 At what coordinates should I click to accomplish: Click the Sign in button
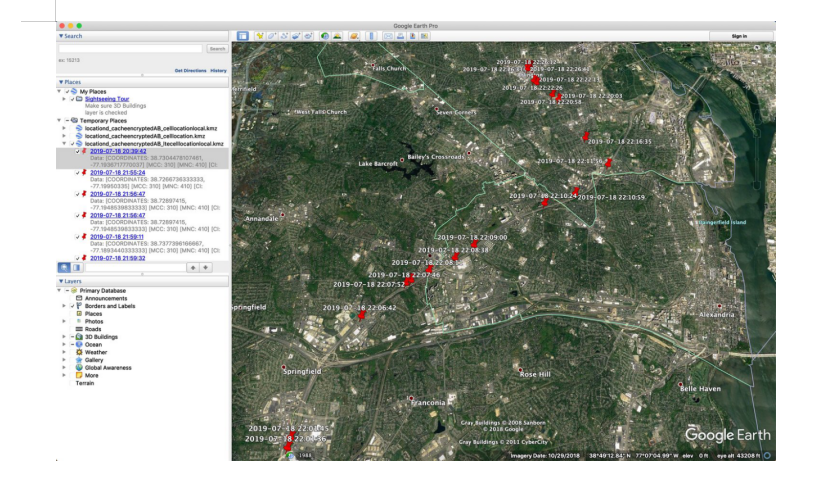pyautogui.click(x=740, y=36)
